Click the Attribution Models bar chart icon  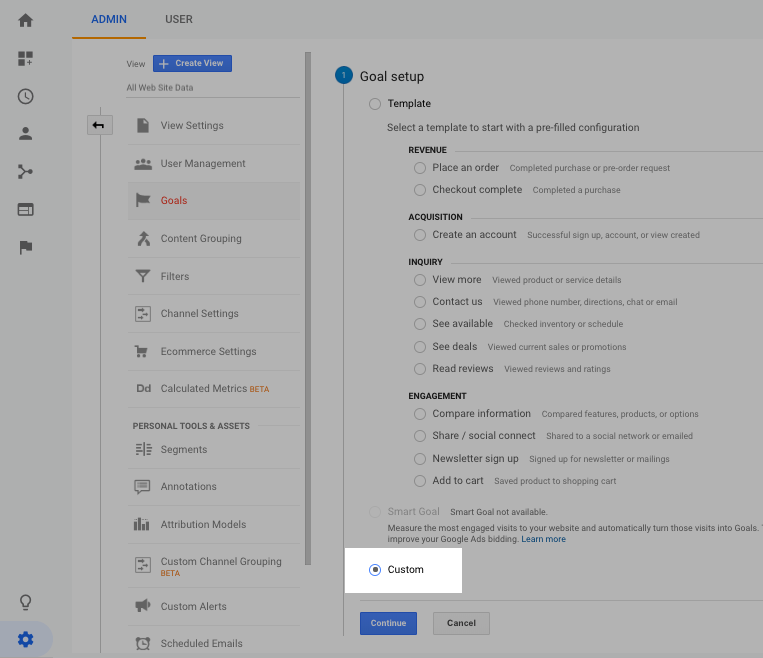click(x=142, y=524)
